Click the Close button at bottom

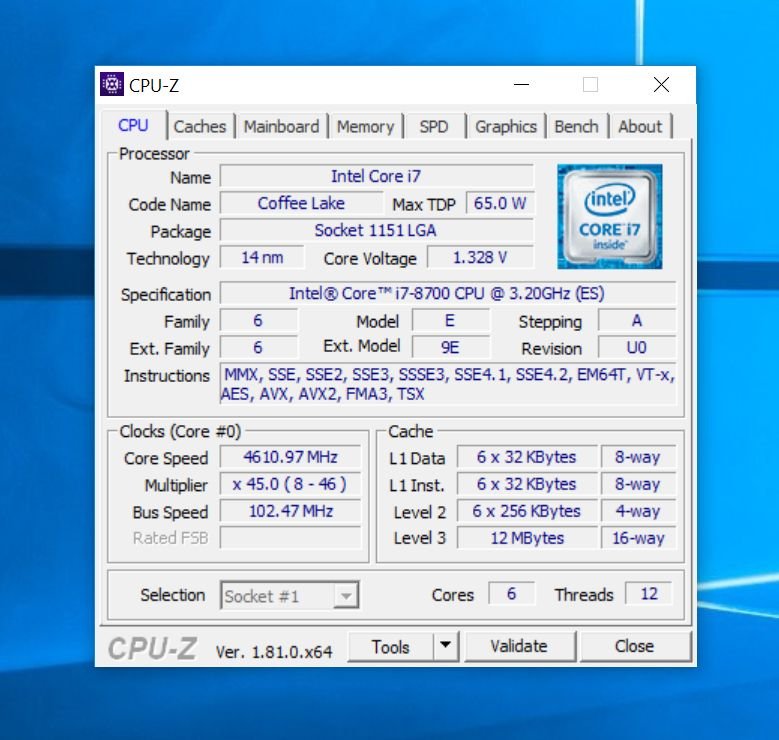(x=634, y=646)
